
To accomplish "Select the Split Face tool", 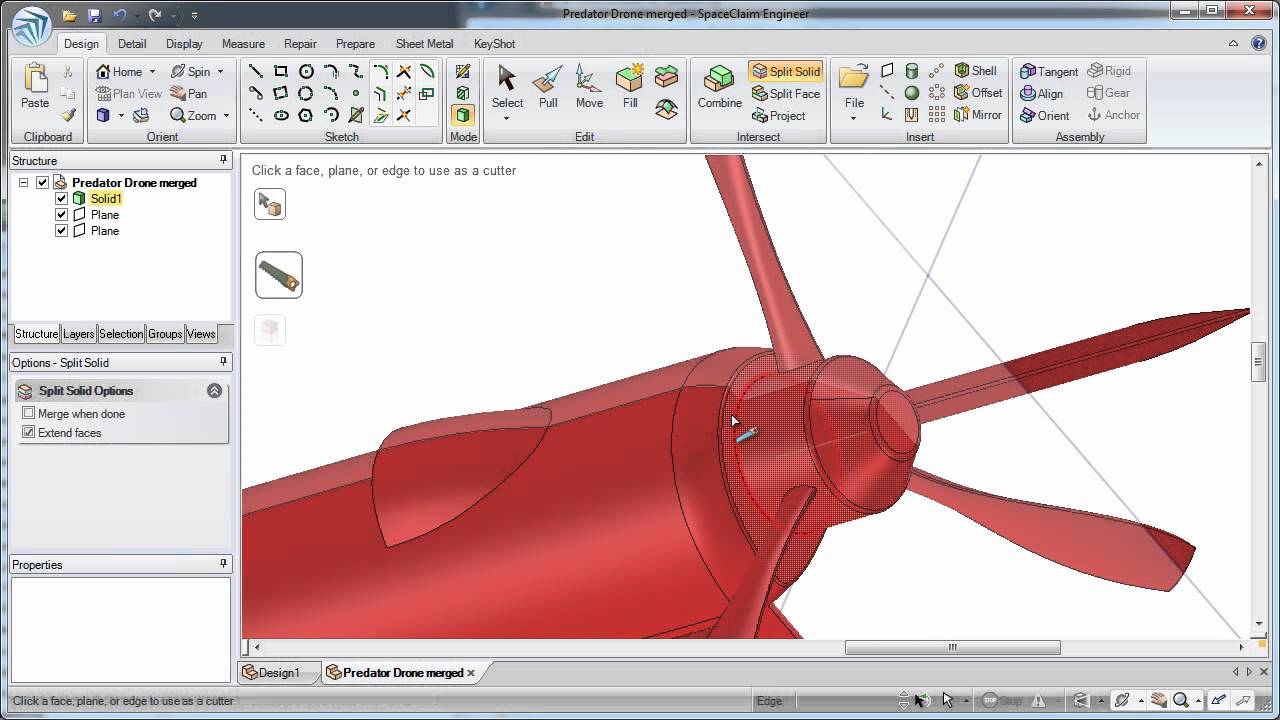I will [785, 94].
